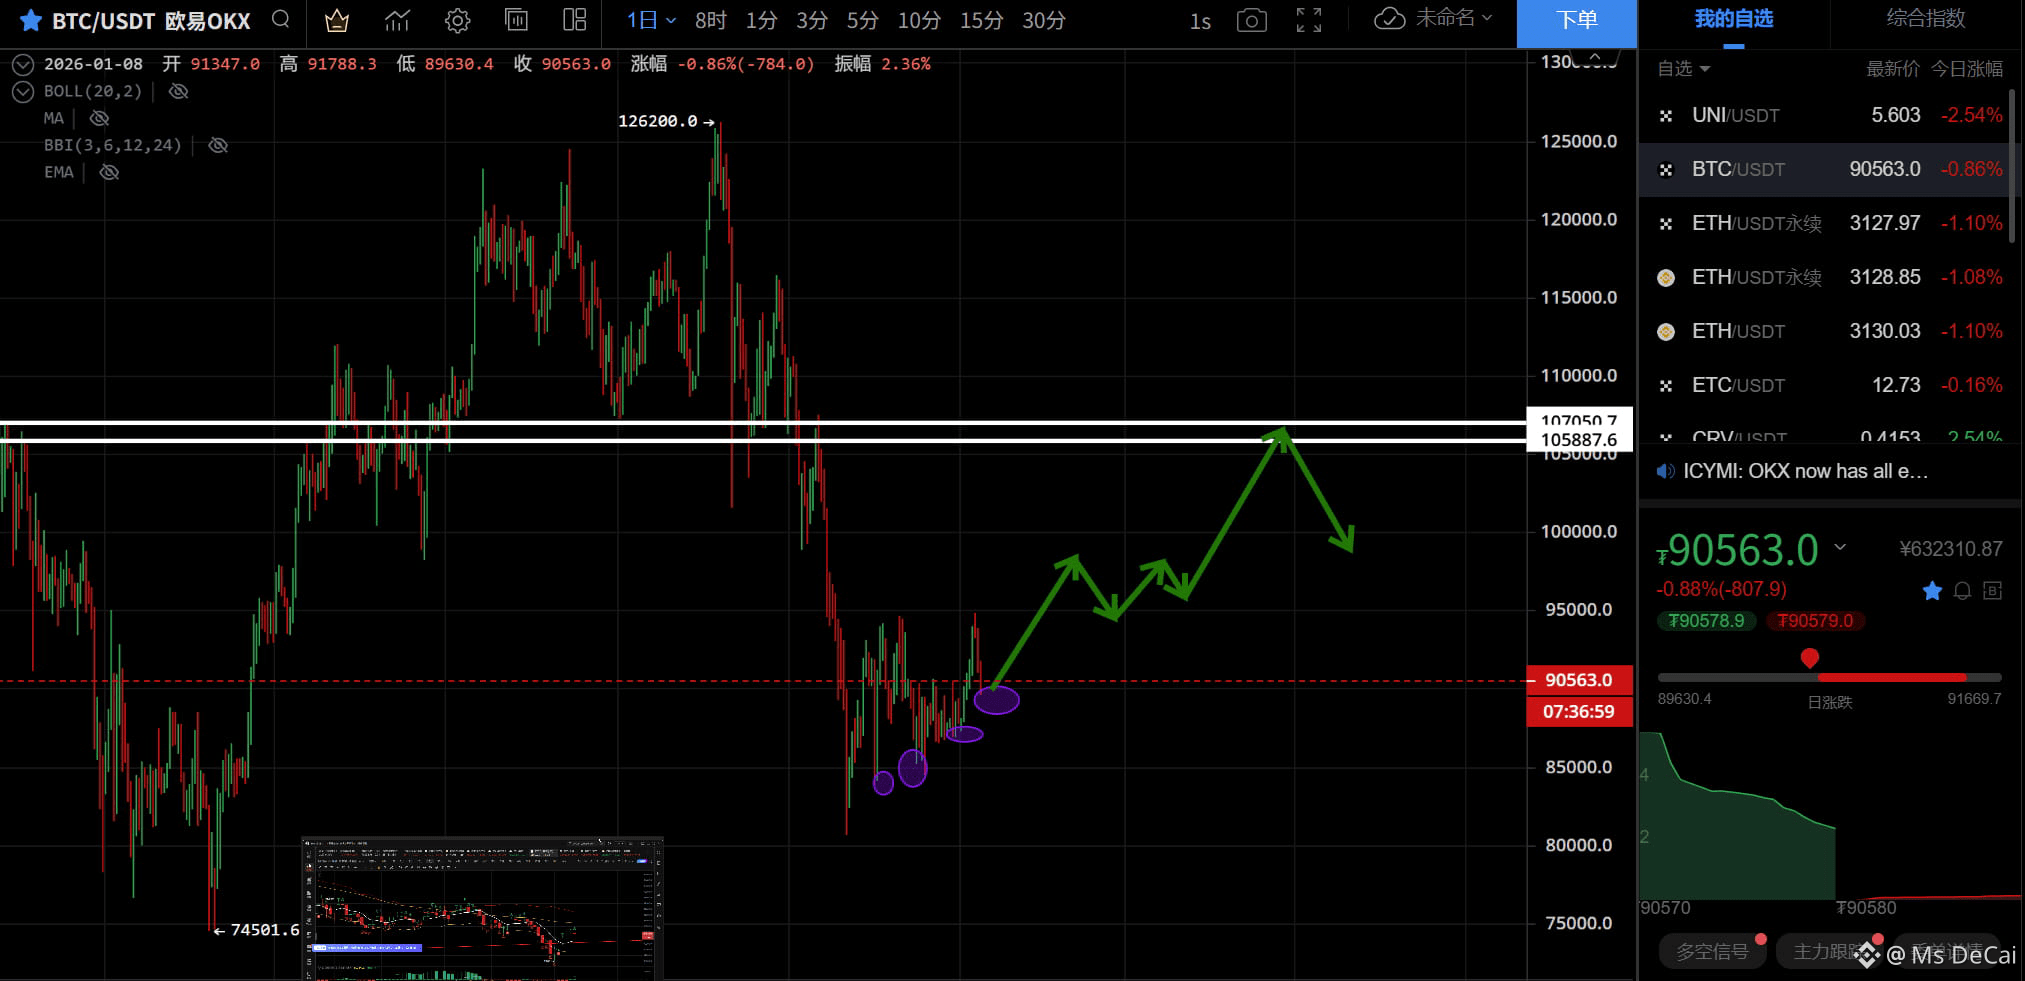Collapse the BOLL indicator legend
This screenshot has height=981, width=2025.
pos(23,92)
